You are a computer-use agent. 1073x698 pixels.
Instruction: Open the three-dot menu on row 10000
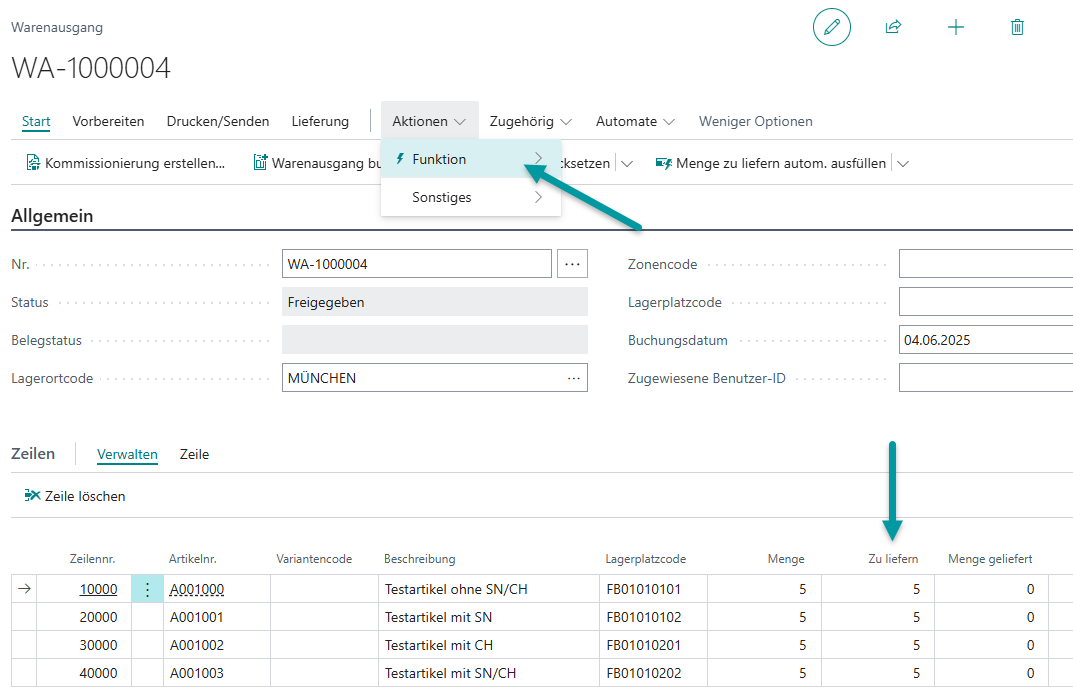(147, 589)
